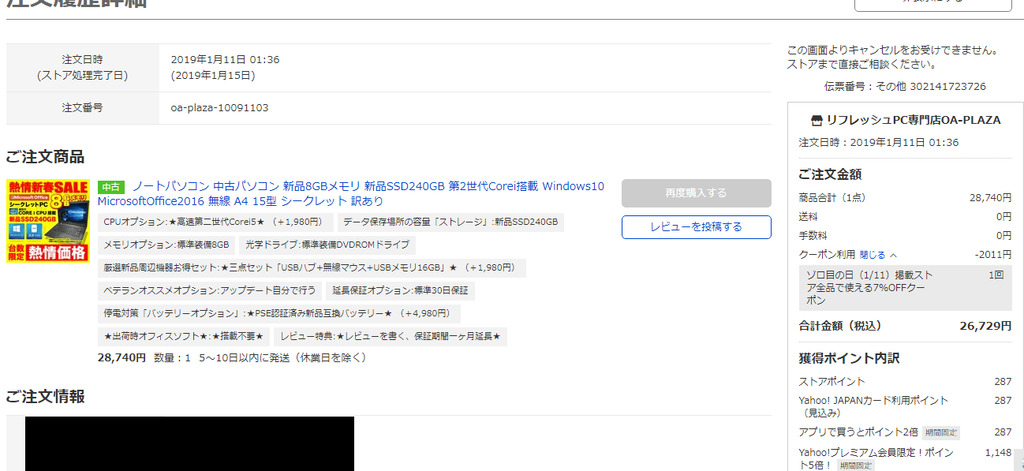Click the ゾロ目の日 7%OFFクーポン description box
The height and width of the screenshot is (471, 1024).
(x=905, y=288)
